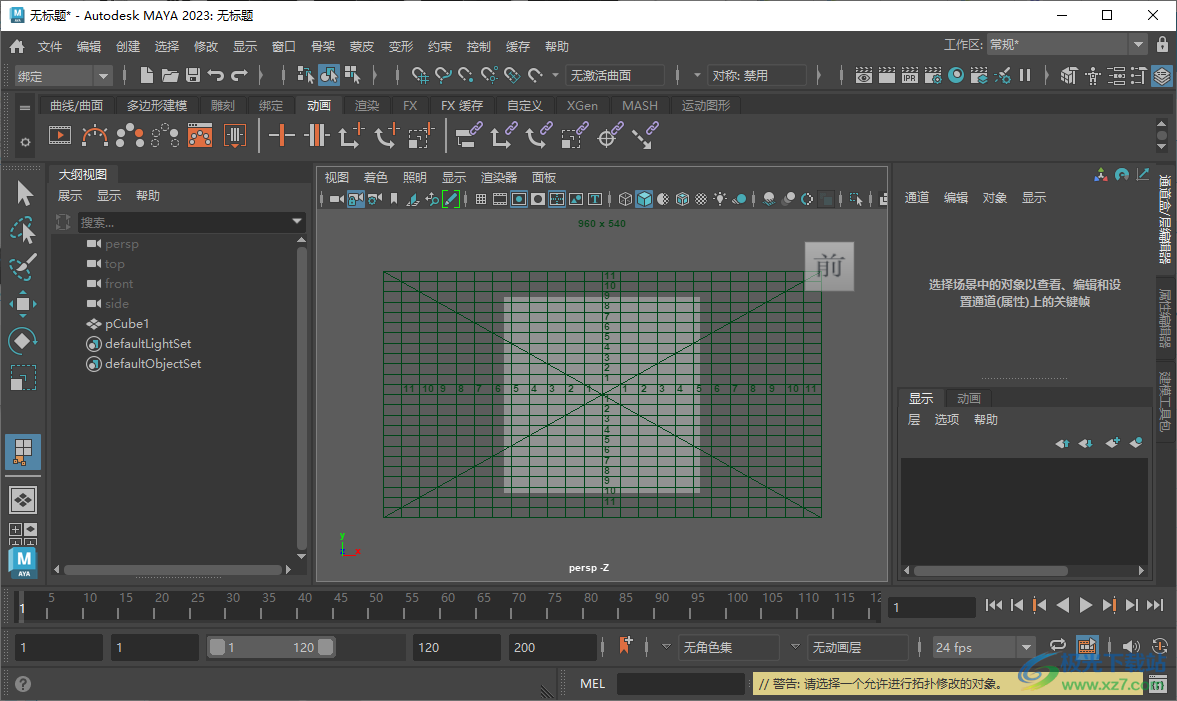The image size is (1177, 701).
Task: Select pCube1 in the outliner
Action: tap(127, 323)
